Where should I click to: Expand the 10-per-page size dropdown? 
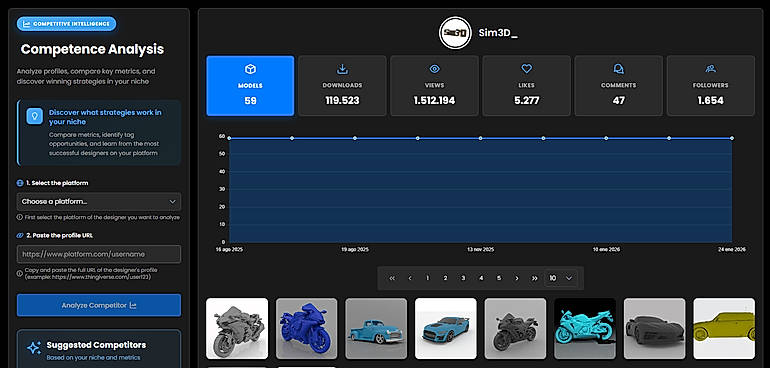[561, 278]
